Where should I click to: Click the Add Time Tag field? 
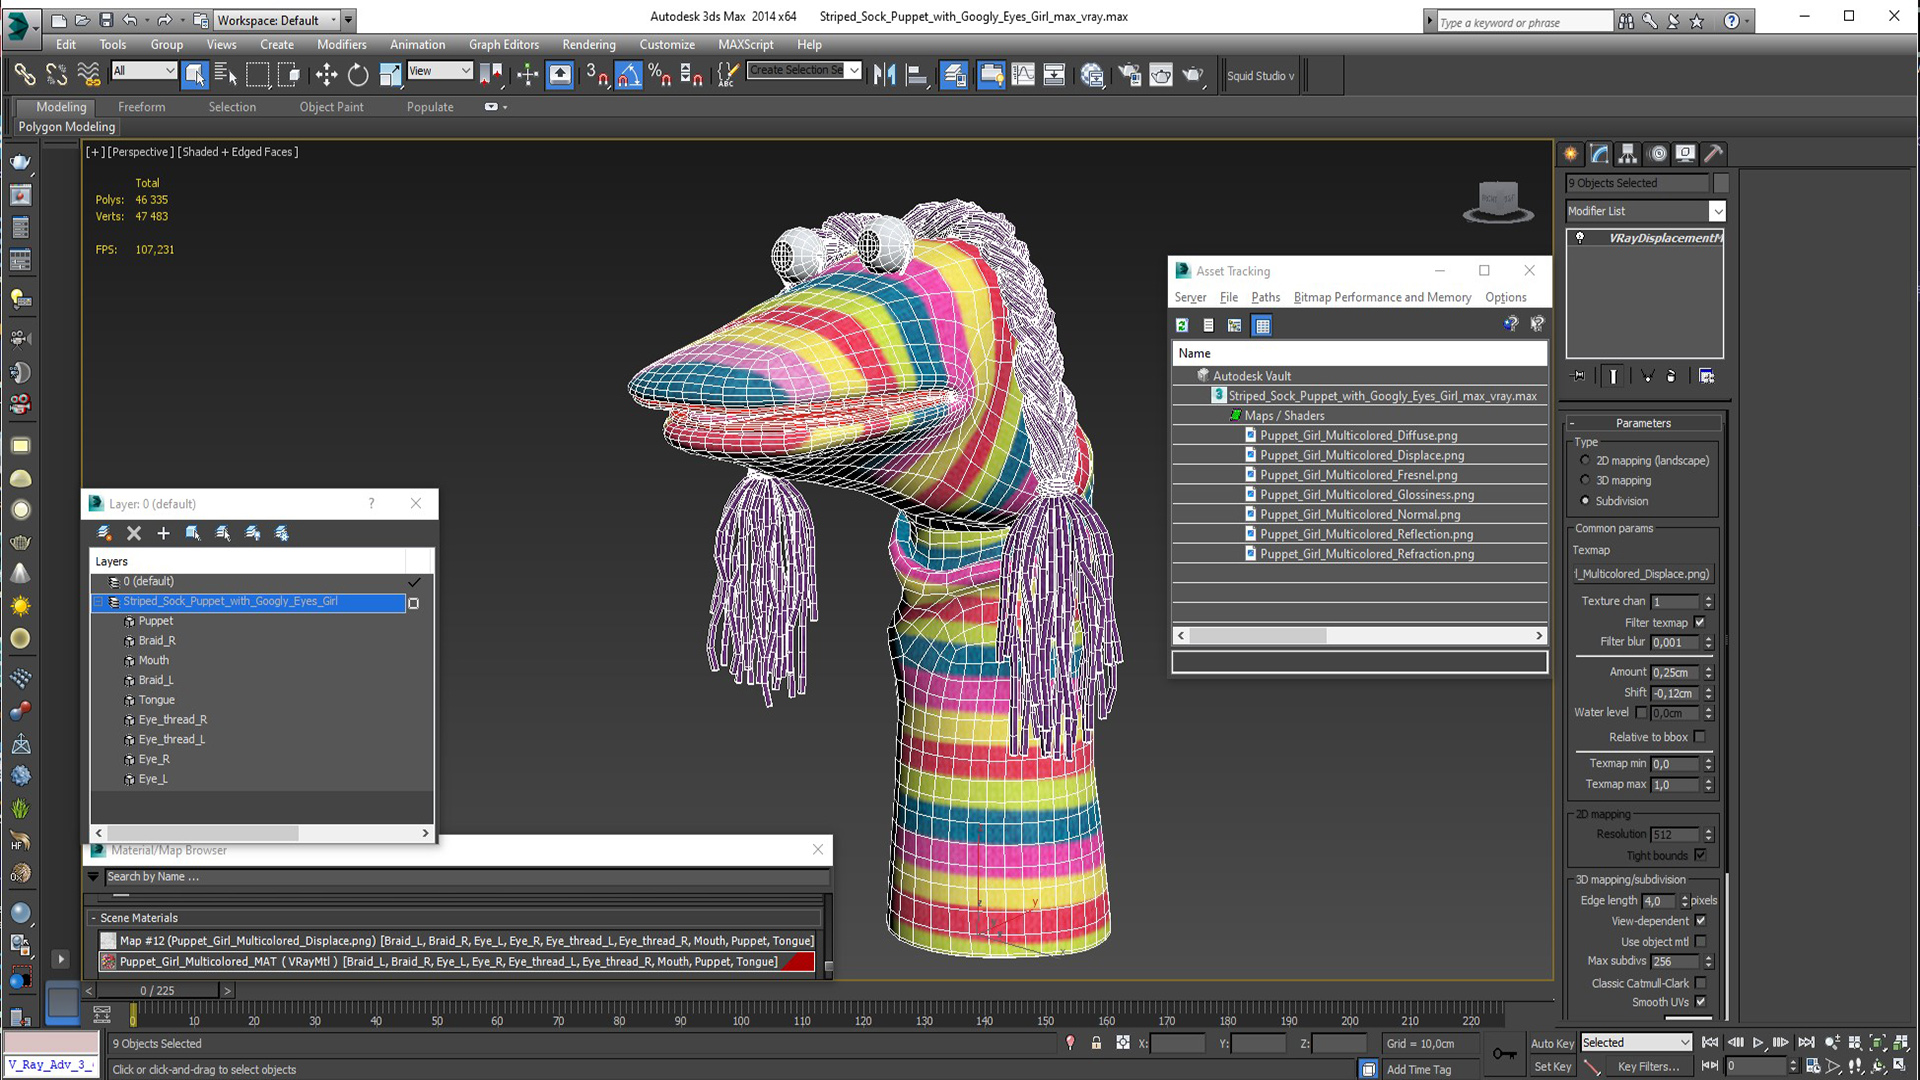(x=1418, y=1069)
